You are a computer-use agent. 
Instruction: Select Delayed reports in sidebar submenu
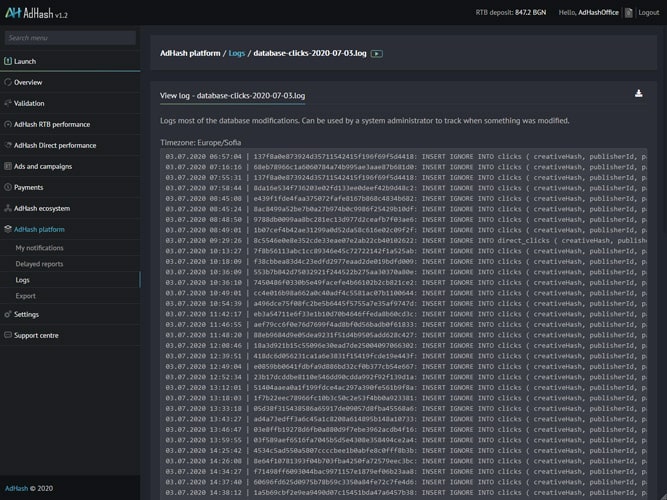(39, 264)
